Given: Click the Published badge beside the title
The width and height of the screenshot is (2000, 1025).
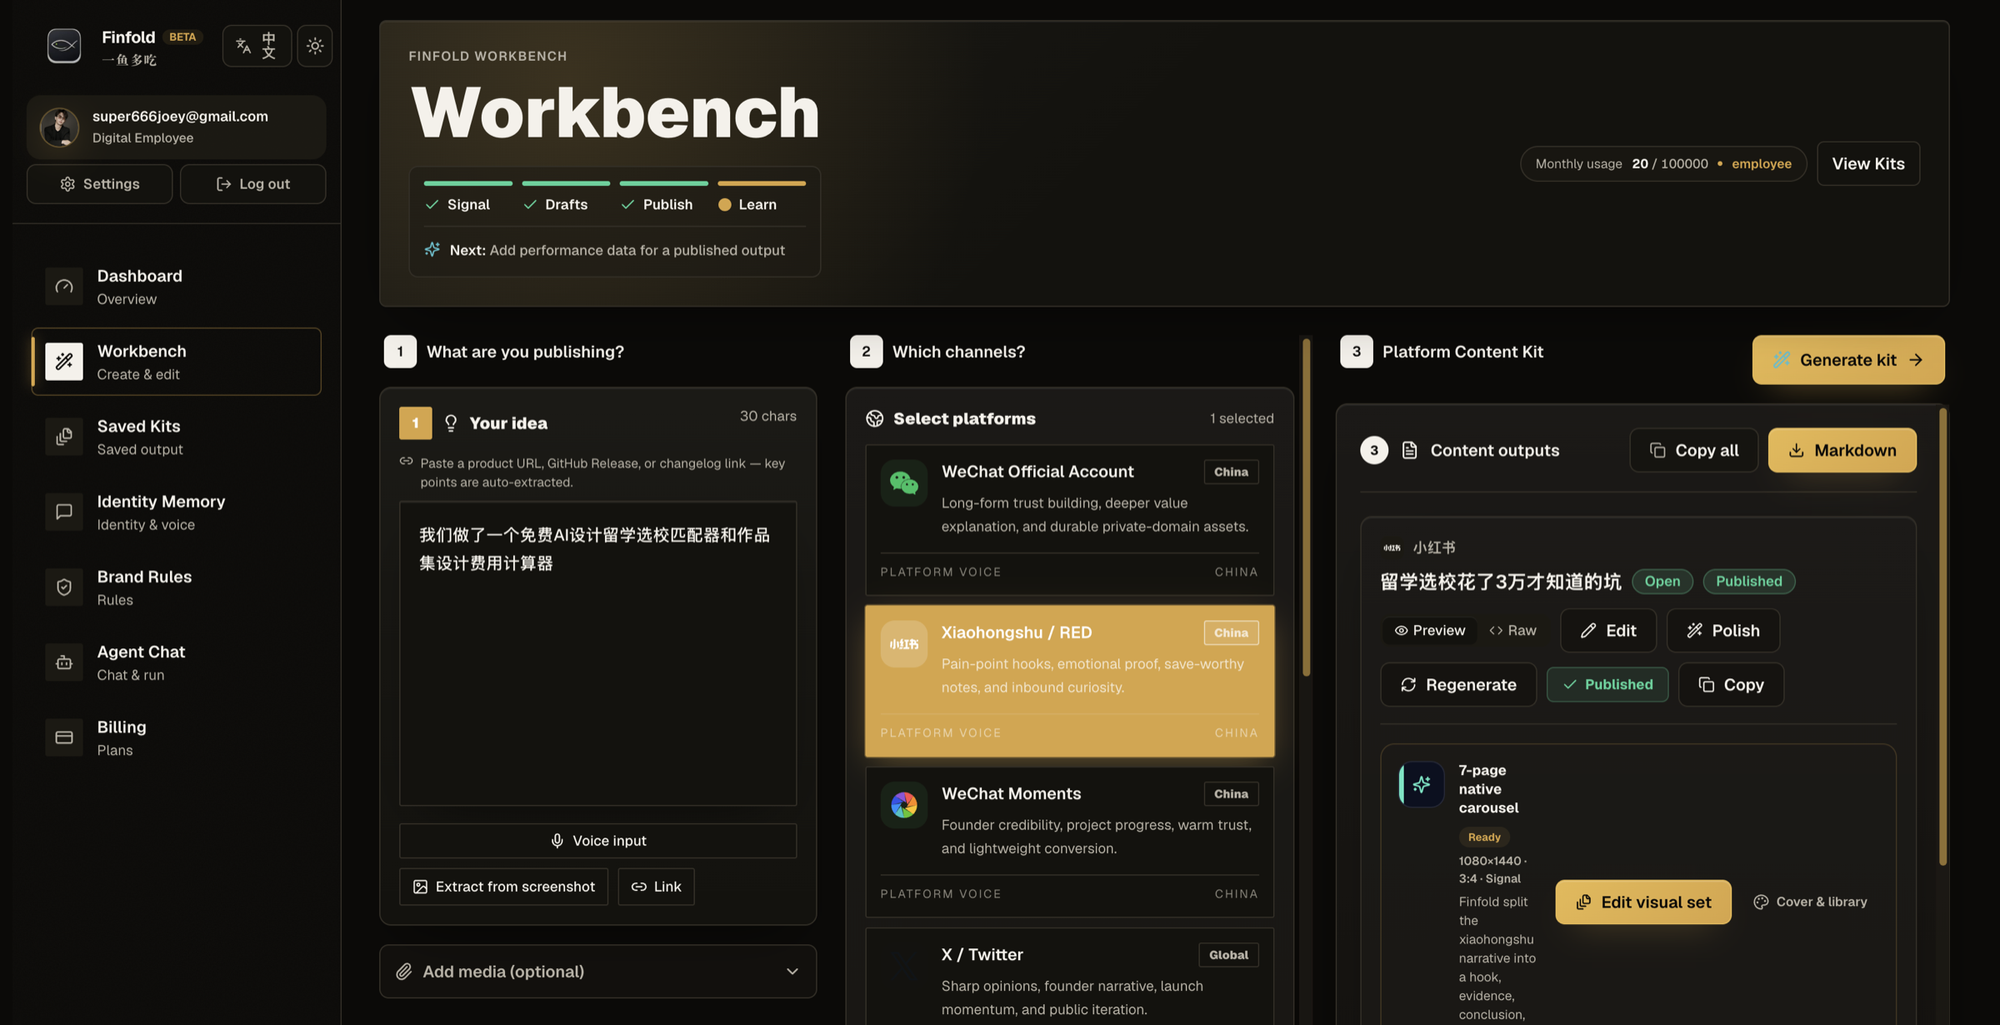Looking at the screenshot, I should click(x=1749, y=581).
